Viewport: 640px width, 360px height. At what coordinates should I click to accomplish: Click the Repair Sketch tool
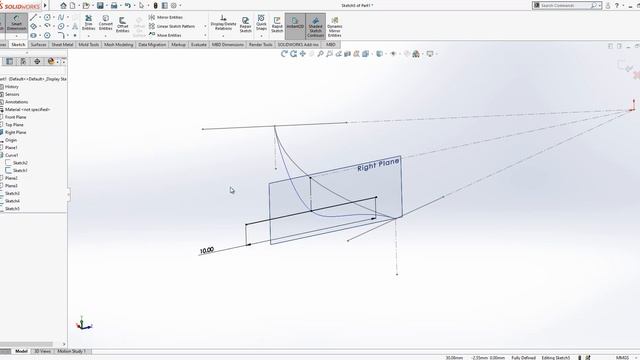(x=245, y=24)
